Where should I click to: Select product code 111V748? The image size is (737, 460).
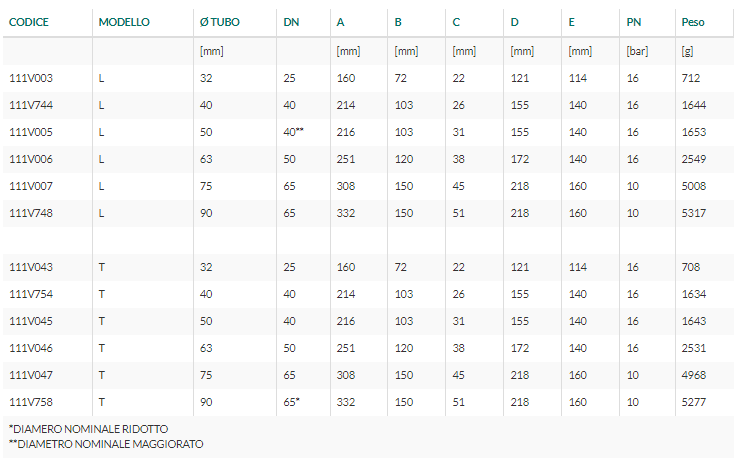click(31, 213)
